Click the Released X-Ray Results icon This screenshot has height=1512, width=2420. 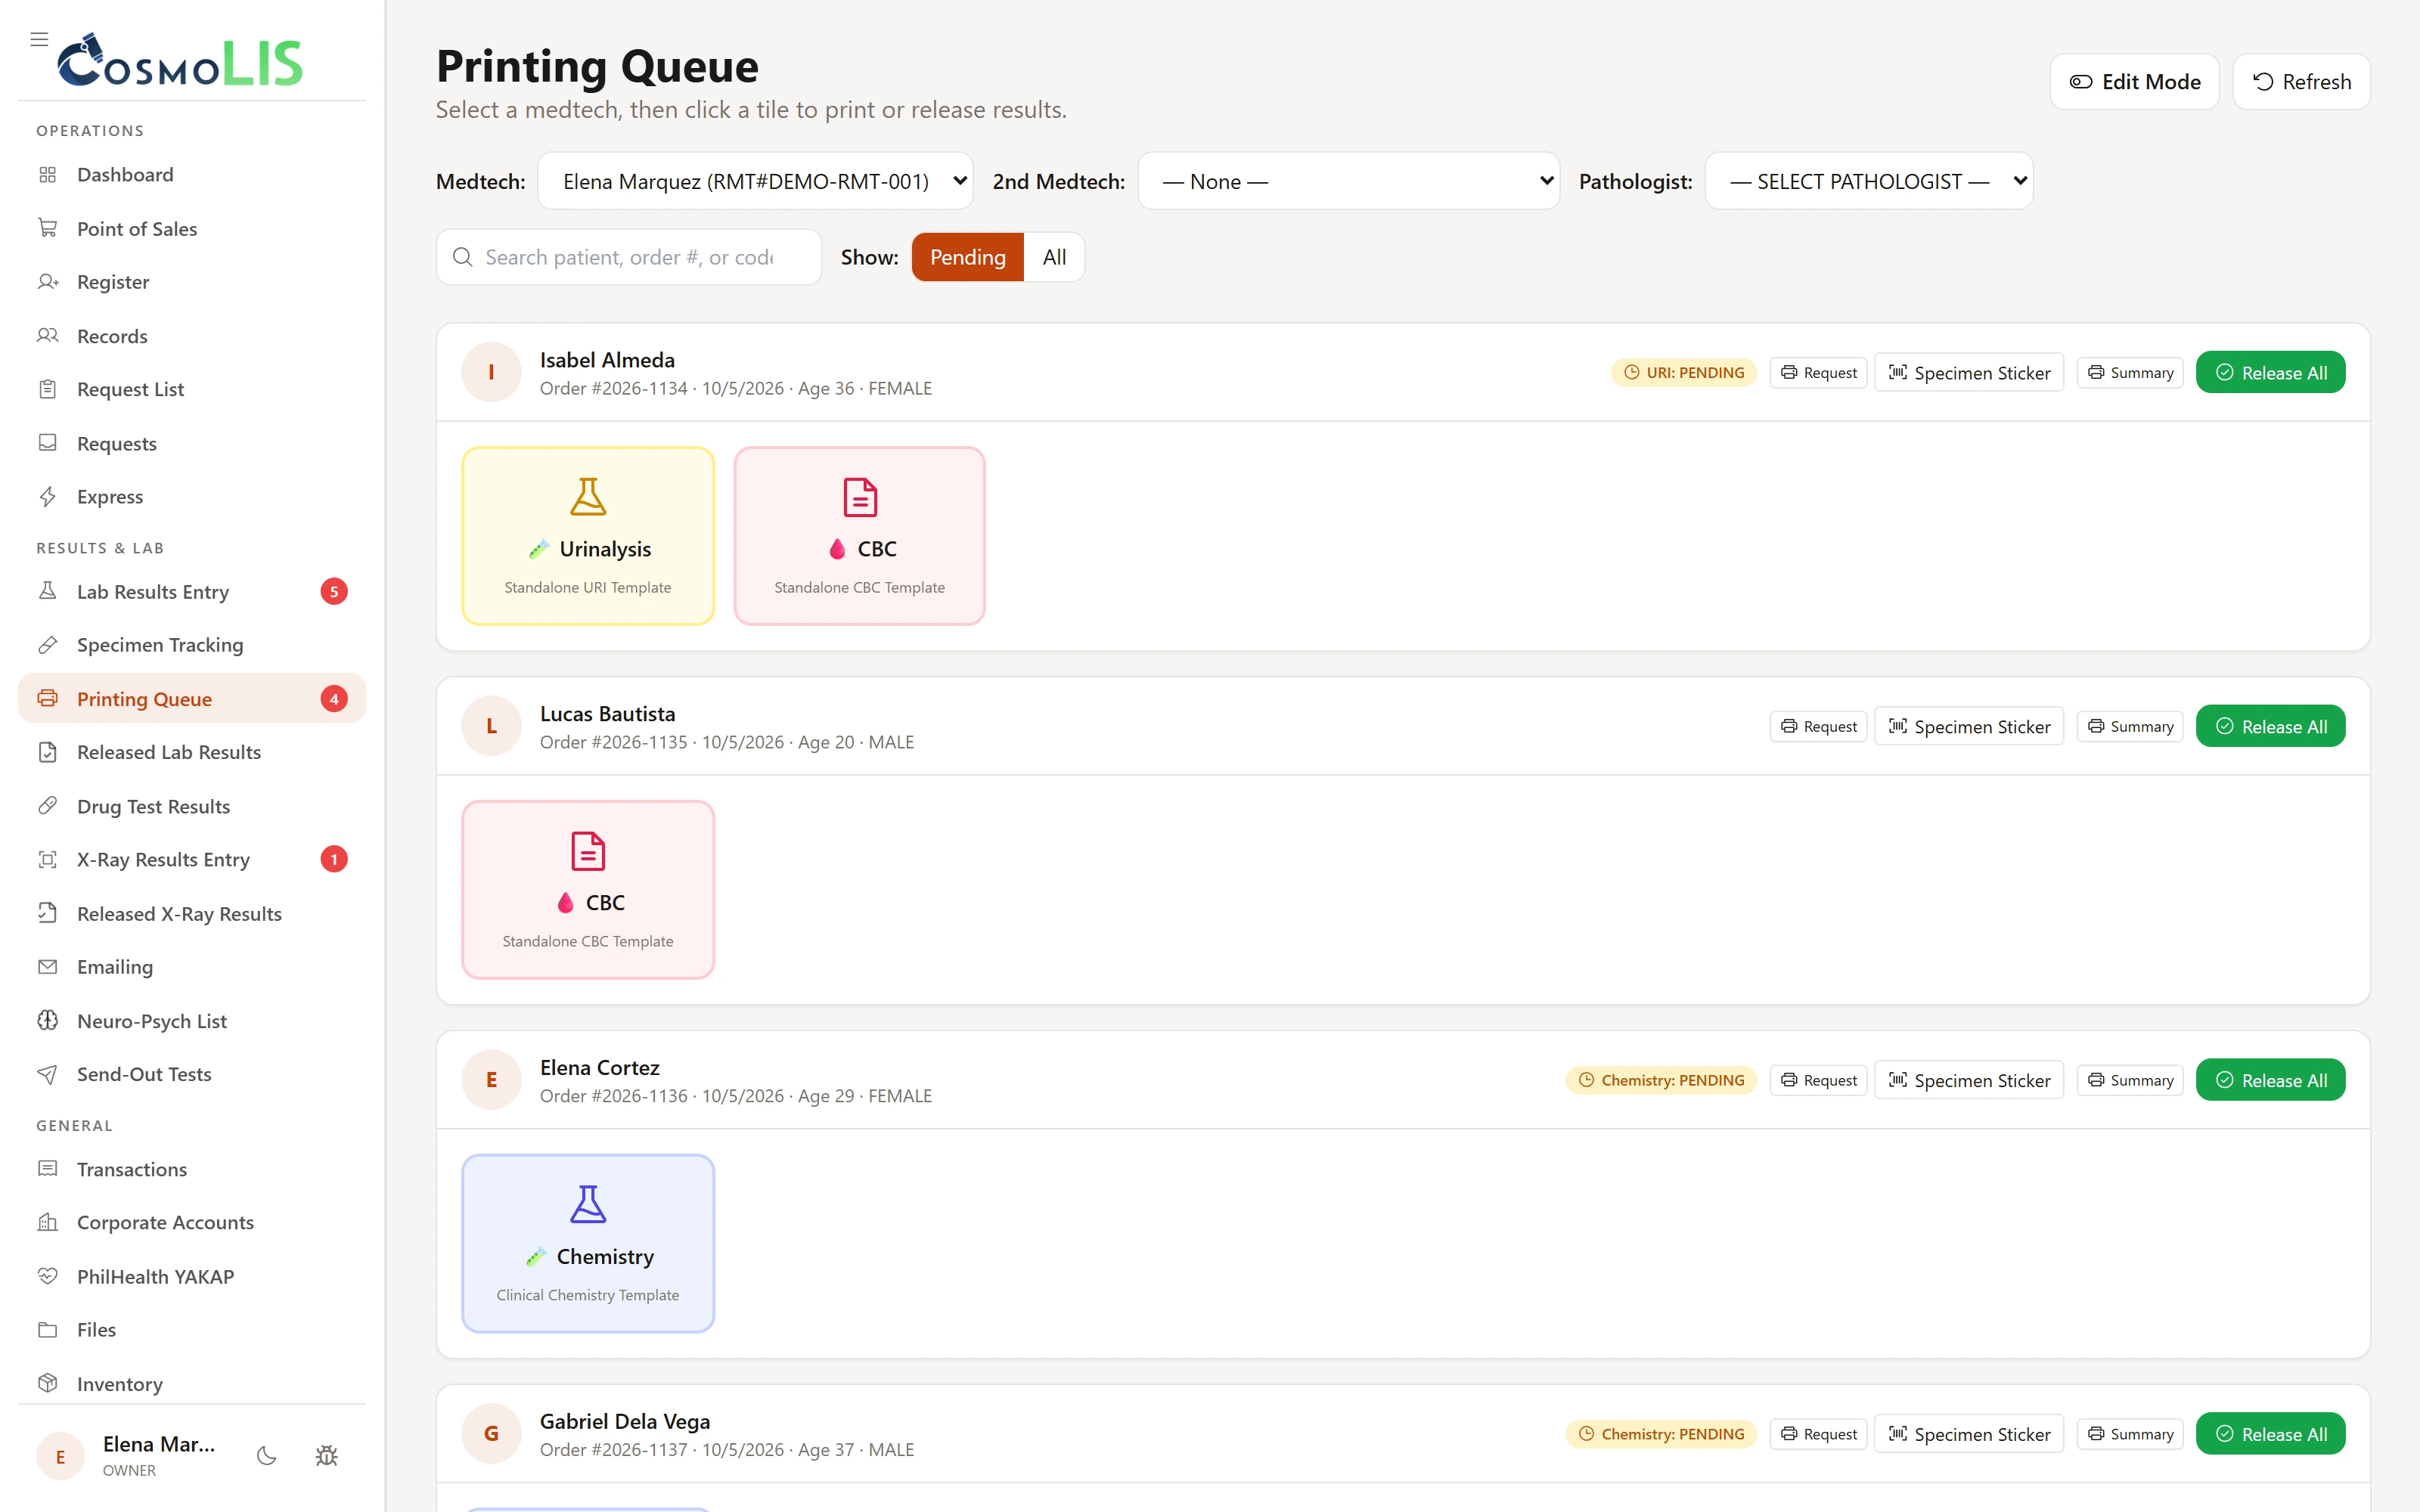coord(47,913)
